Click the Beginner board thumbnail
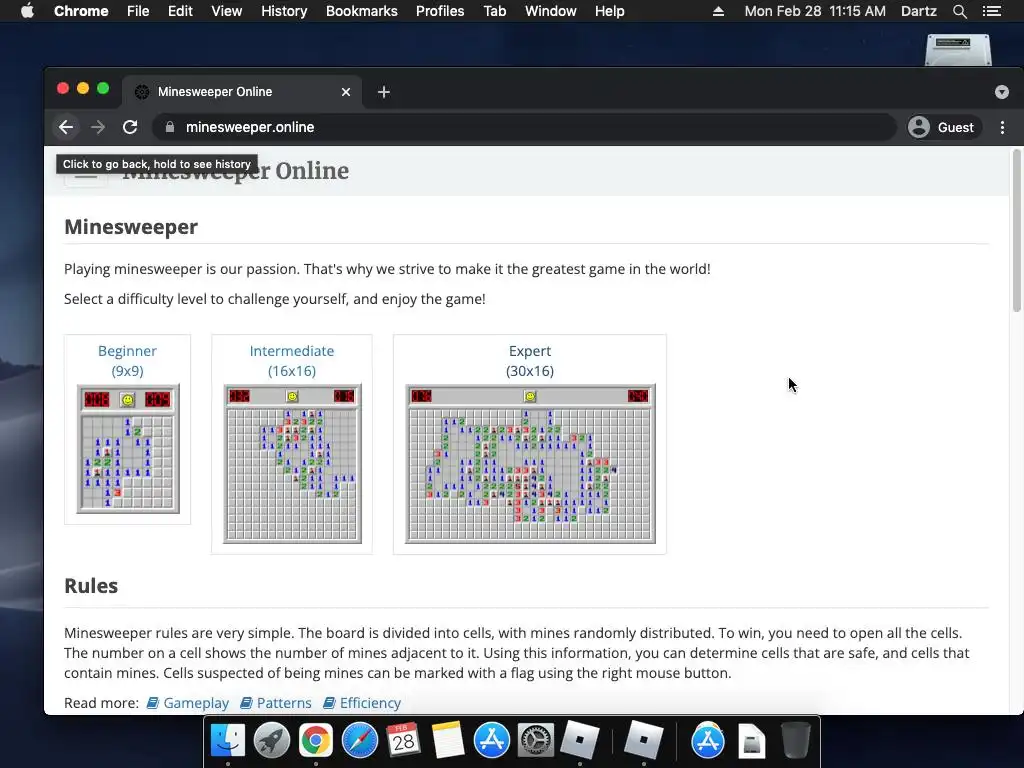This screenshot has width=1024, height=768. pos(128,449)
